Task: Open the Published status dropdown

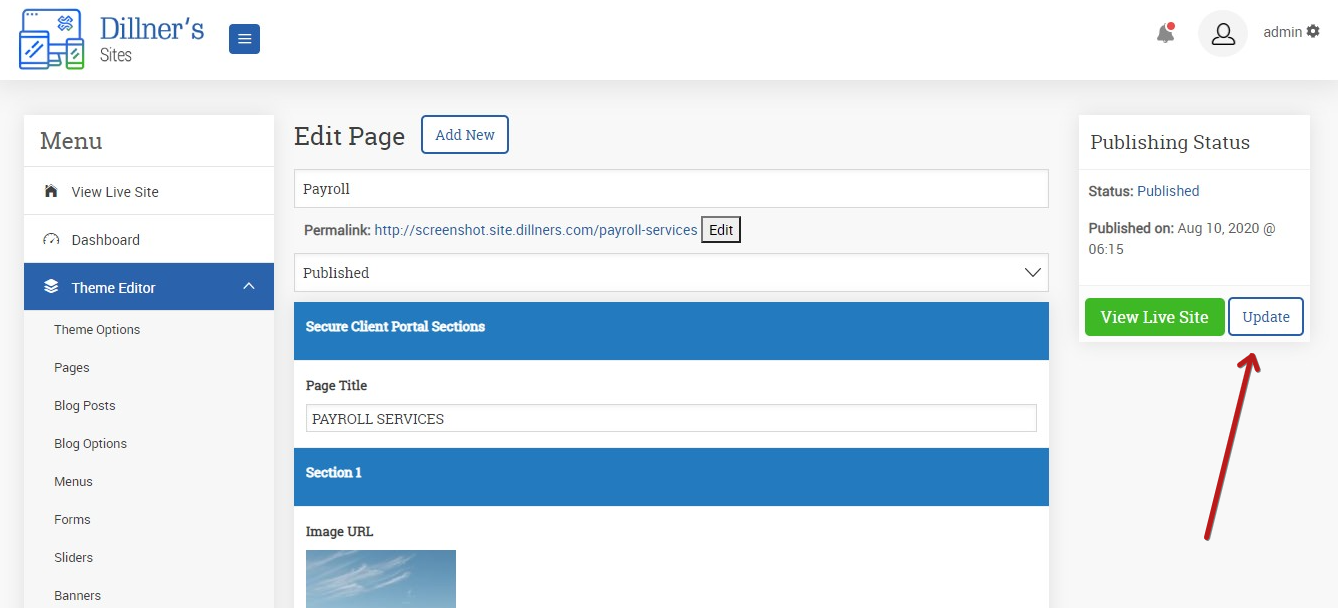Action: tap(671, 273)
